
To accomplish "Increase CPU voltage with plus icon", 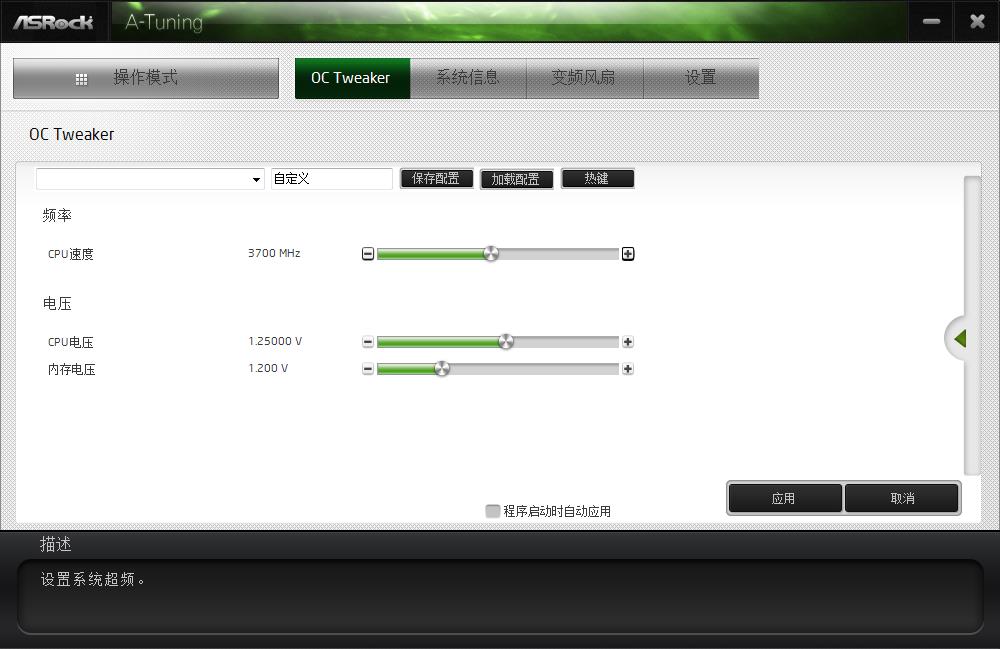I will [x=628, y=342].
